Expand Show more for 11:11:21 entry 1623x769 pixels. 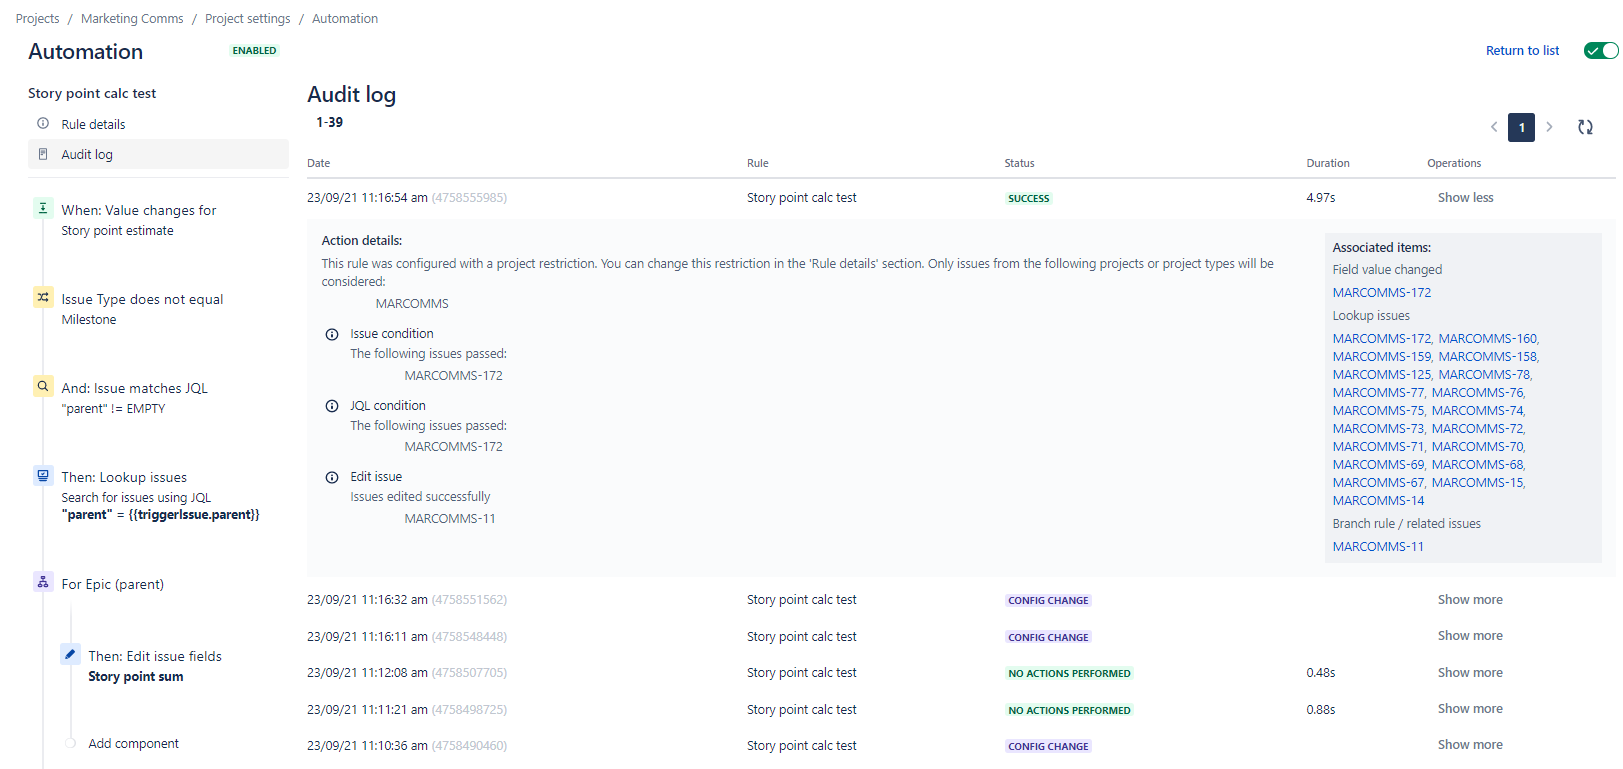1470,709
